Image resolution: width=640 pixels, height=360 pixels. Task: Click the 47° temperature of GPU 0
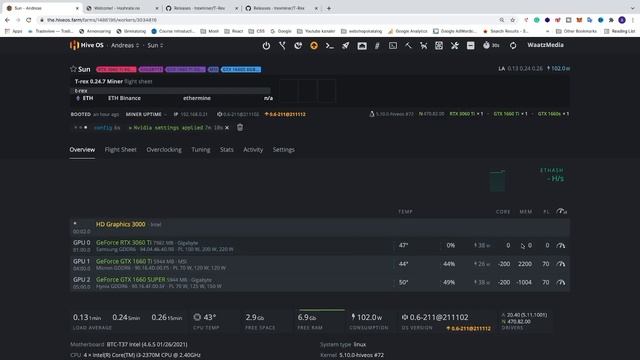click(x=404, y=245)
